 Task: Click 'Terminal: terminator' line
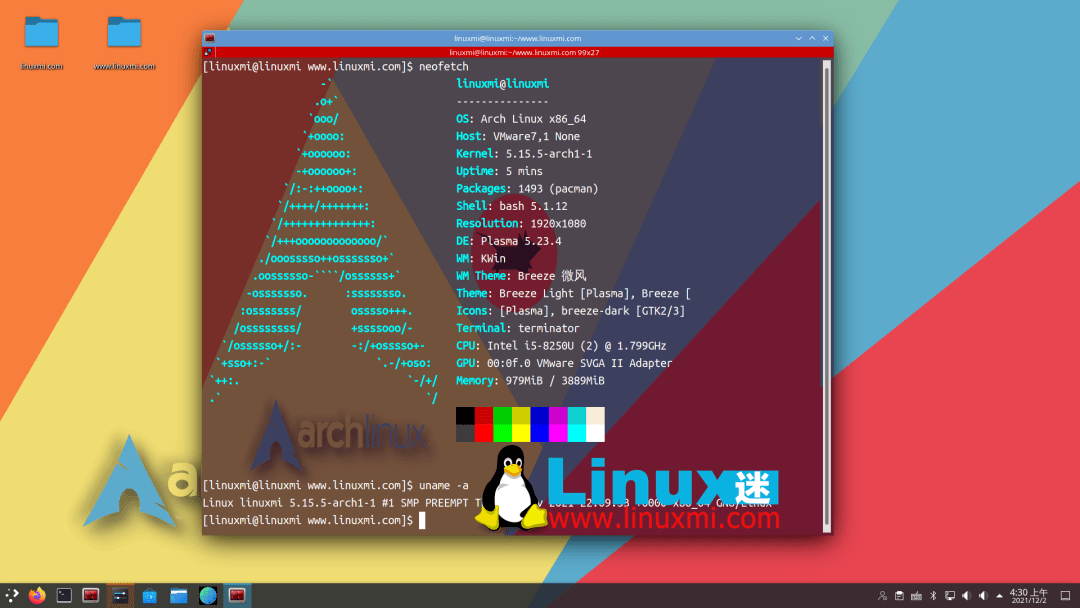(x=518, y=328)
